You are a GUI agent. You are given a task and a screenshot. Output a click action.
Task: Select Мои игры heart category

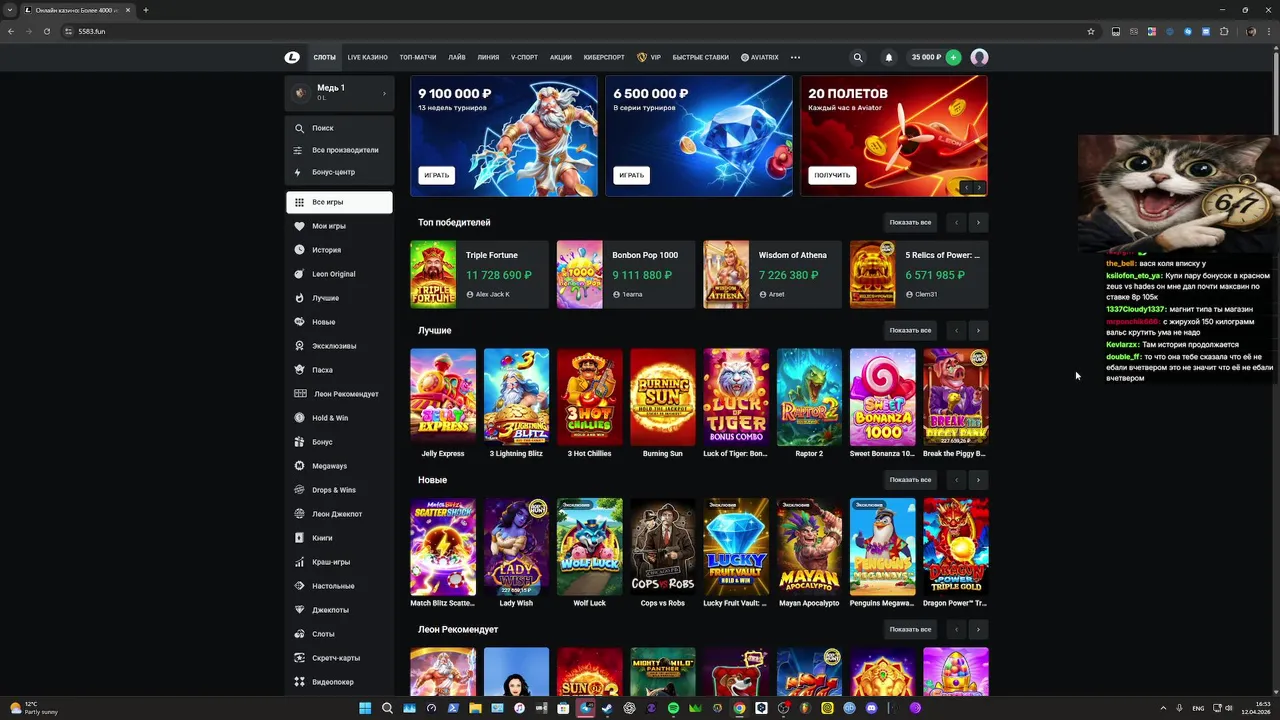(x=339, y=226)
